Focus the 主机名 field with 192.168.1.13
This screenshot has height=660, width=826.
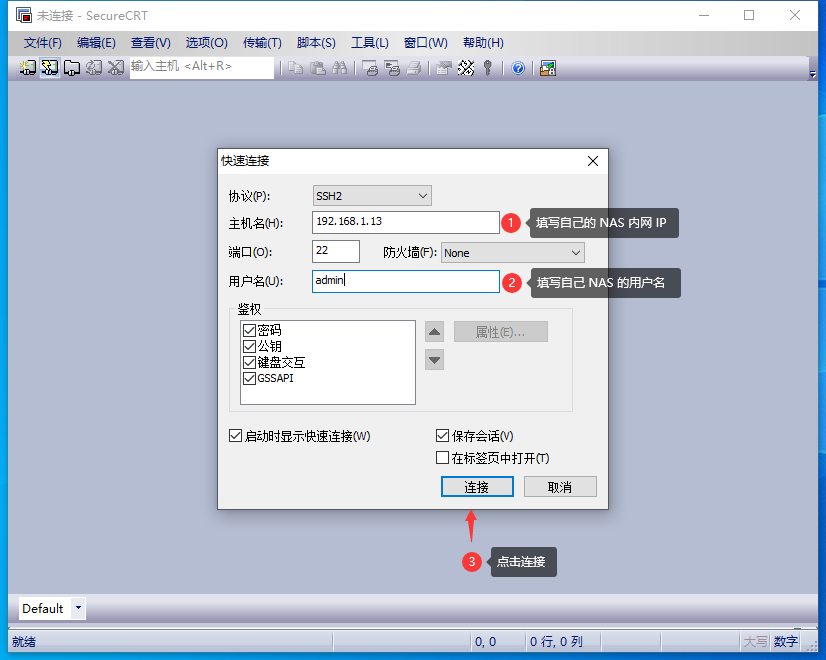pyautogui.click(x=406, y=222)
